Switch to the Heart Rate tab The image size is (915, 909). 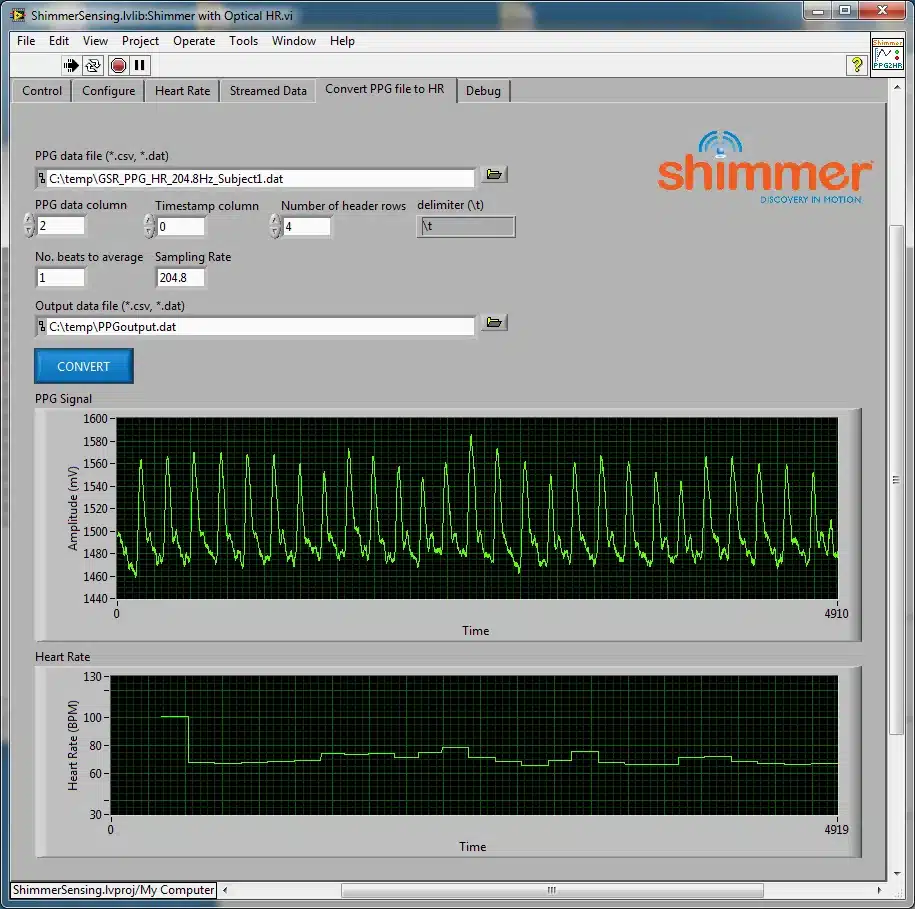tap(182, 91)
